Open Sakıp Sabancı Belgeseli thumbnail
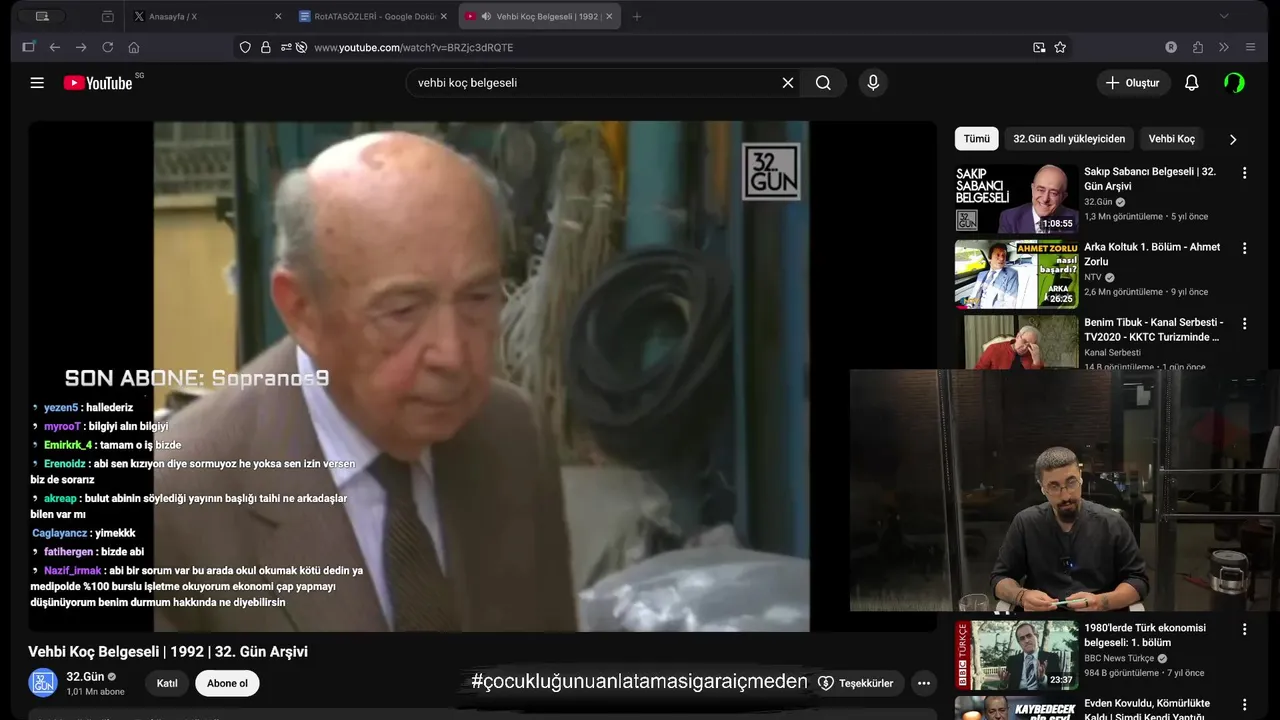Image resolution: width=1280 pixels, height=720 pixels. tap(1016, 198)
